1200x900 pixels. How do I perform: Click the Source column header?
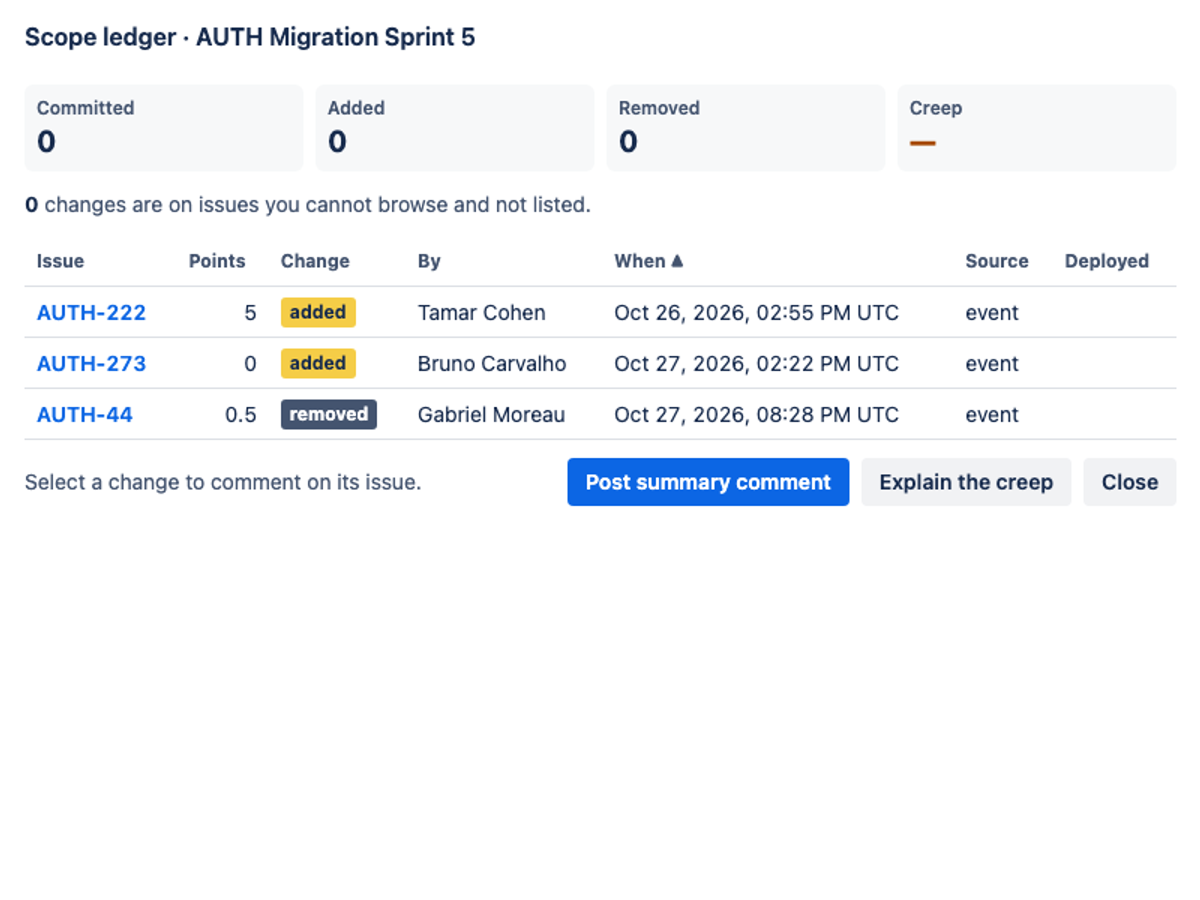tap(997, 261)
